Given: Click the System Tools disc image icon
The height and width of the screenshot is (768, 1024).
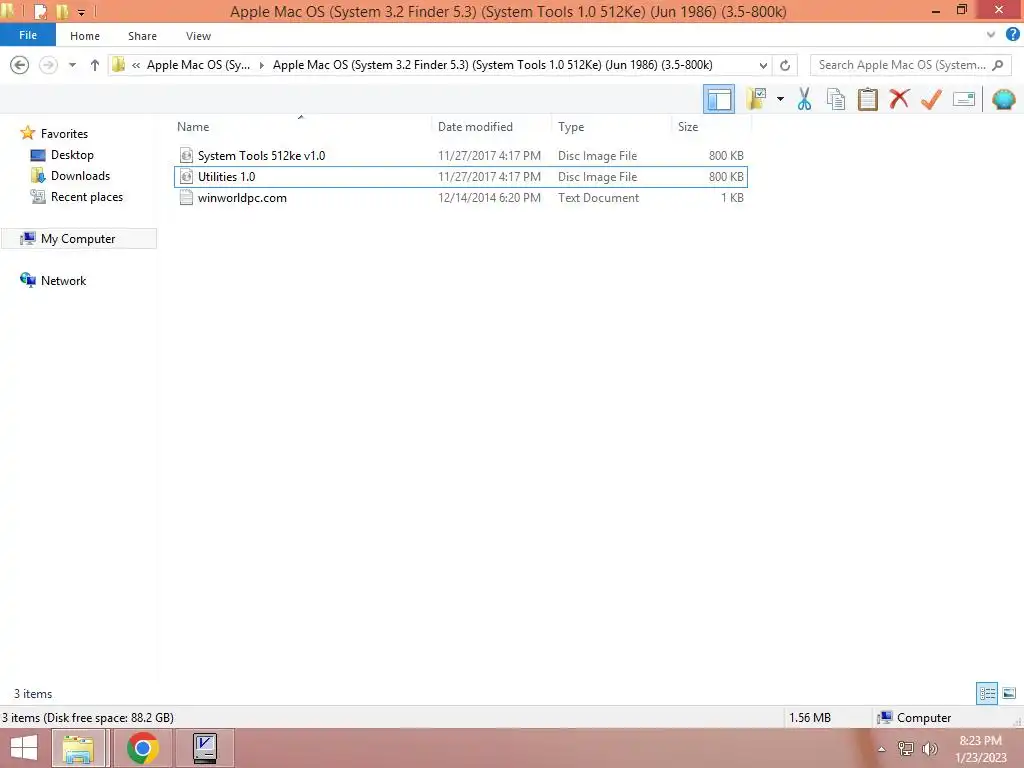Looking at the screenshot, I should pos(186,155).
